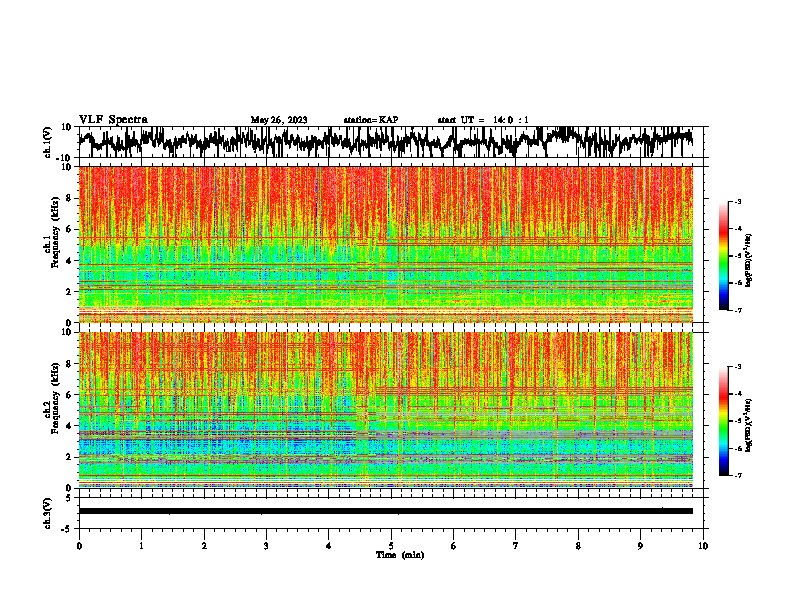The width and height of the screenshot is (792, 612).
Task: Click the ch.2 color scale bar
Action: tap(724, 421)
